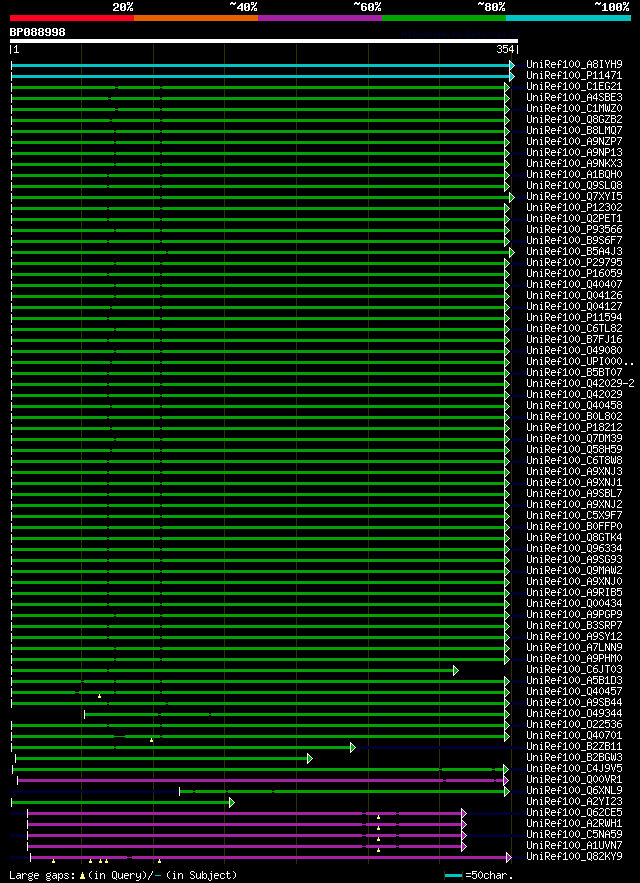640x883 pixels.
Task: Click the BP088998 query title
Action: [x=37, y=32]
